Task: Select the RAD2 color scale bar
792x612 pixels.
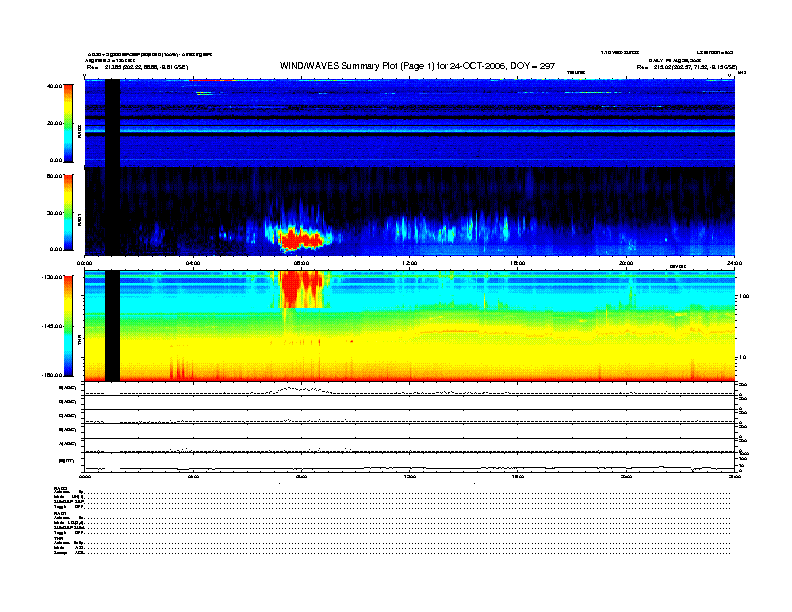Action: tap(68, 123)
